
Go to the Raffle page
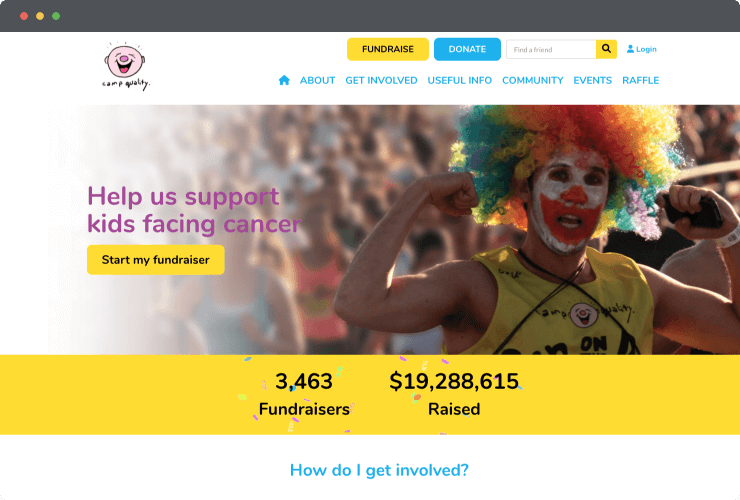pos(640,80)
